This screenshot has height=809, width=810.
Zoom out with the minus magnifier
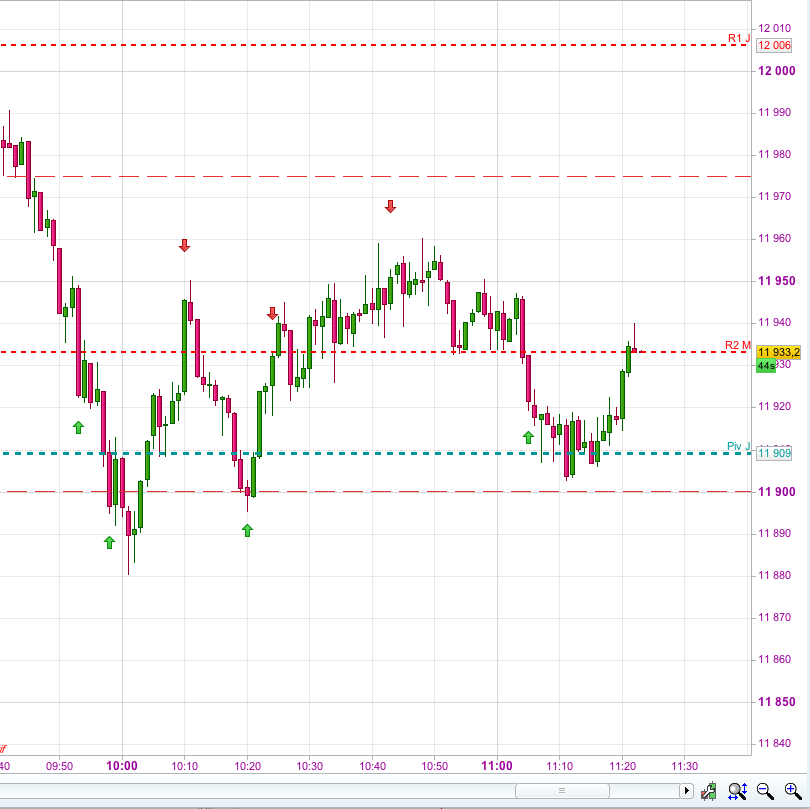tap(765, 791)
